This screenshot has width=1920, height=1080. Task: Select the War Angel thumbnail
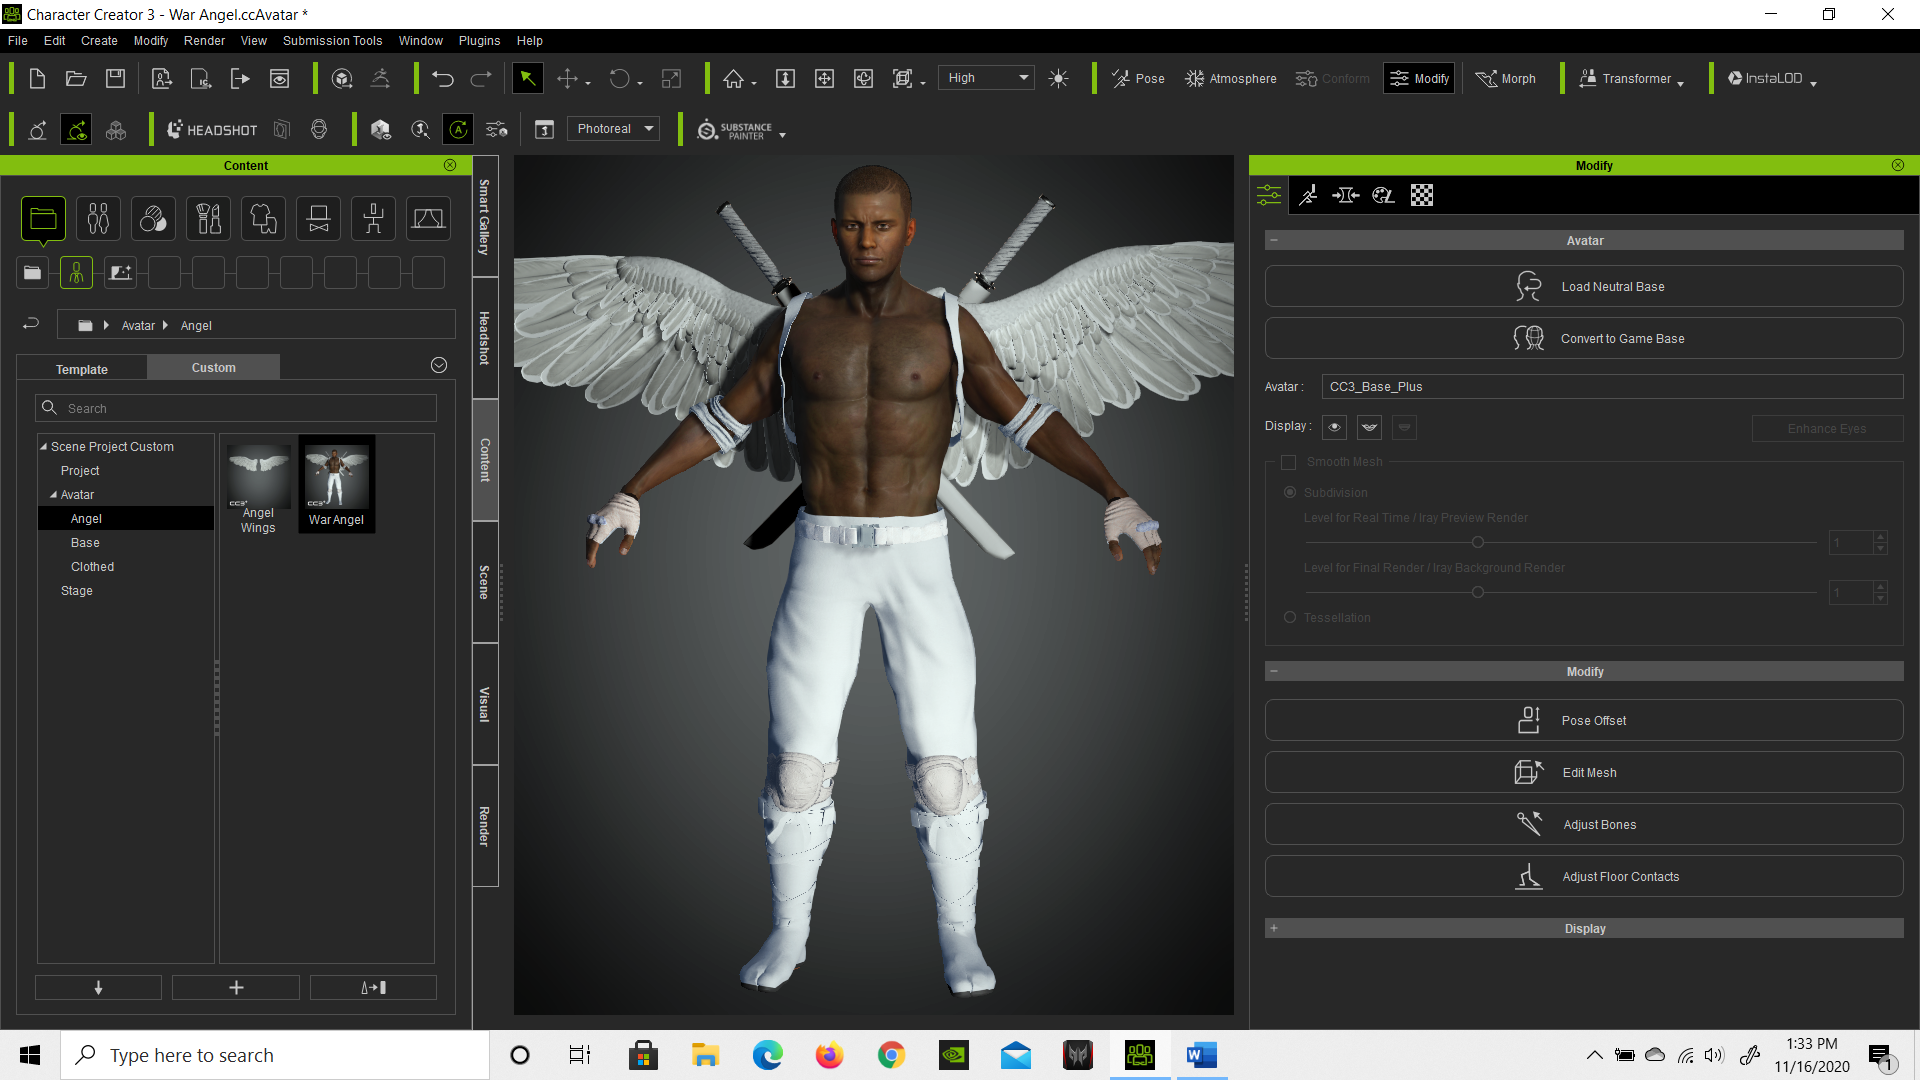point(337,484)
